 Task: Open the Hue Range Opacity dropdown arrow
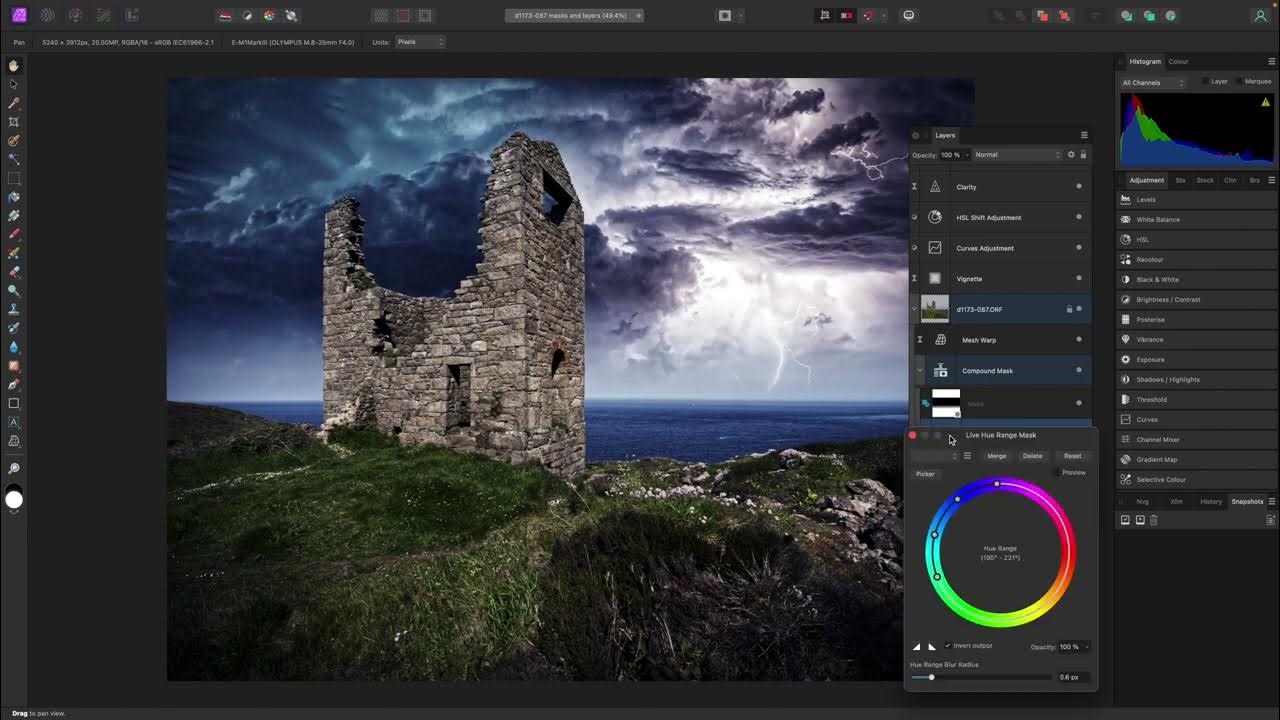pos(1087,647)
